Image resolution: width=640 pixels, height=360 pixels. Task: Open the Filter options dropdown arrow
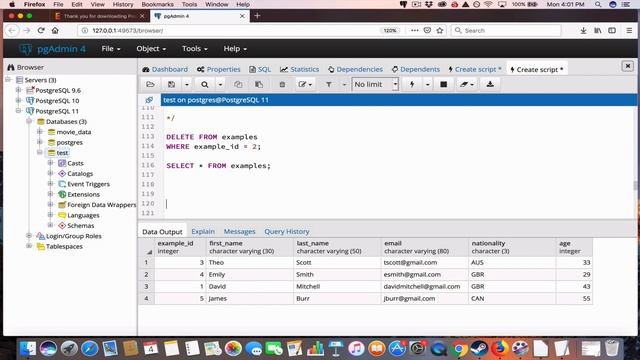coord(344,84)
